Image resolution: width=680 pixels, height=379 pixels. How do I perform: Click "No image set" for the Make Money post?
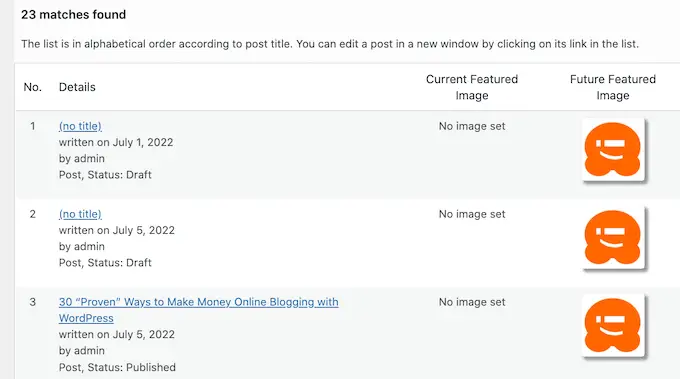[x=472, y=302]
